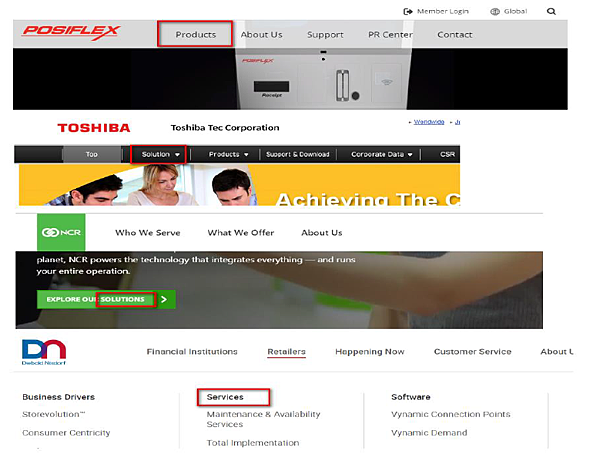Viewport: 600px width, 461px height.
Task: Open Posiflex About Us menu
Action: [x=261, y=34]
